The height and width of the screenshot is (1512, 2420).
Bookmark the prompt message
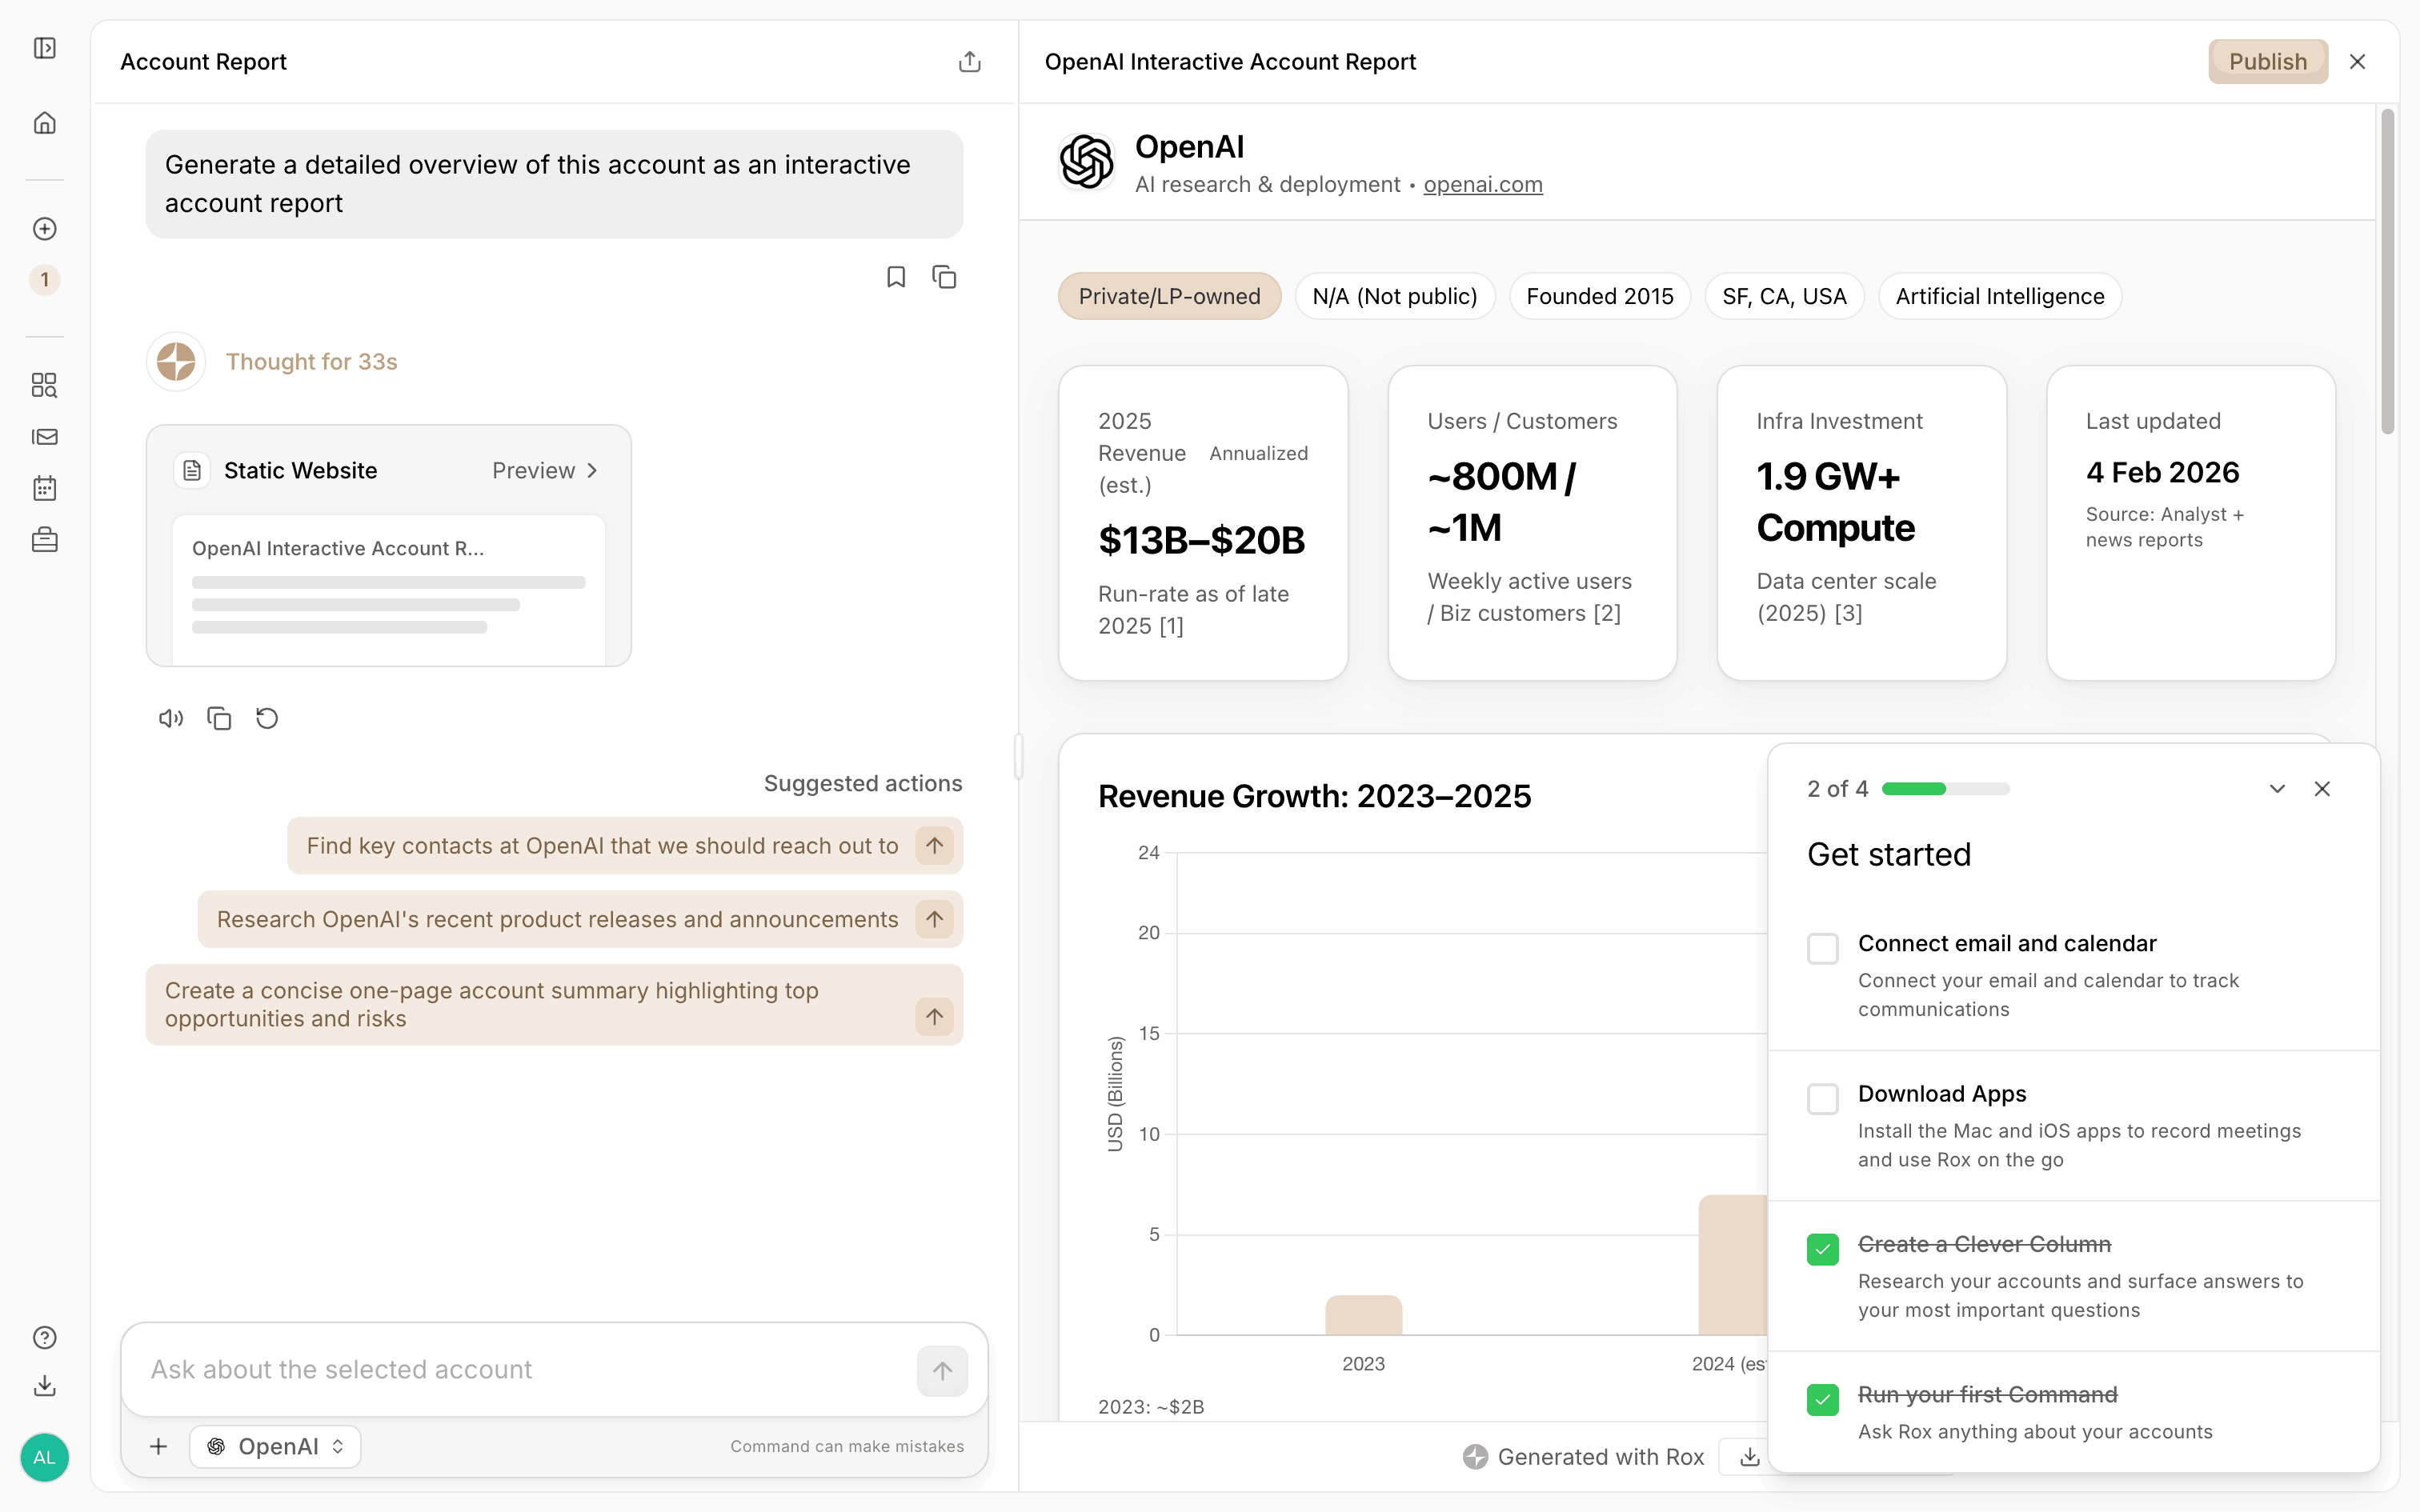click(896, 277)
